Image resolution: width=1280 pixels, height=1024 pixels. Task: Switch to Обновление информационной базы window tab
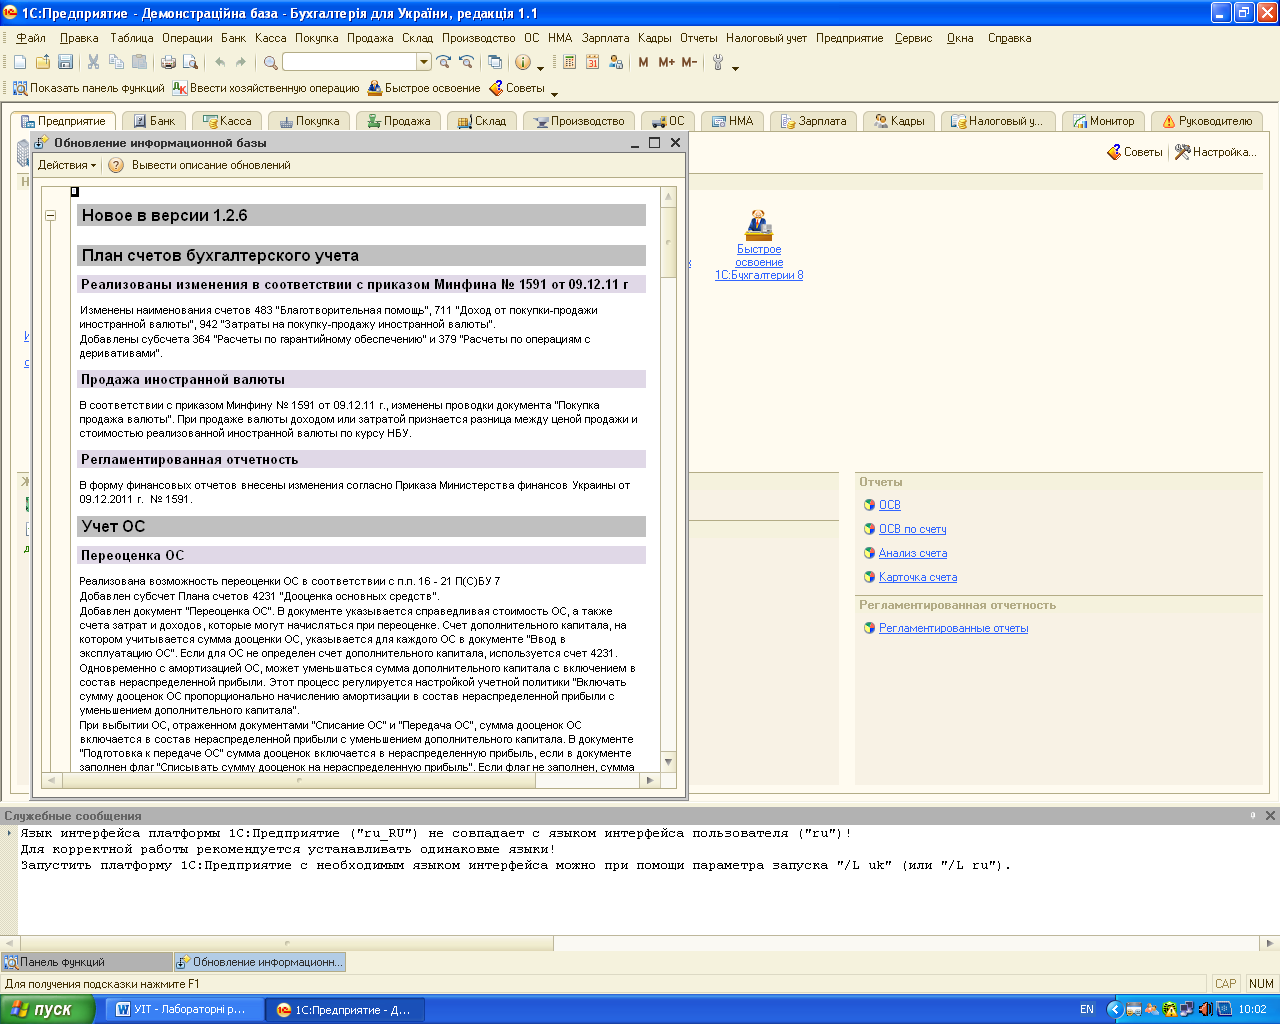pos(260,962)
